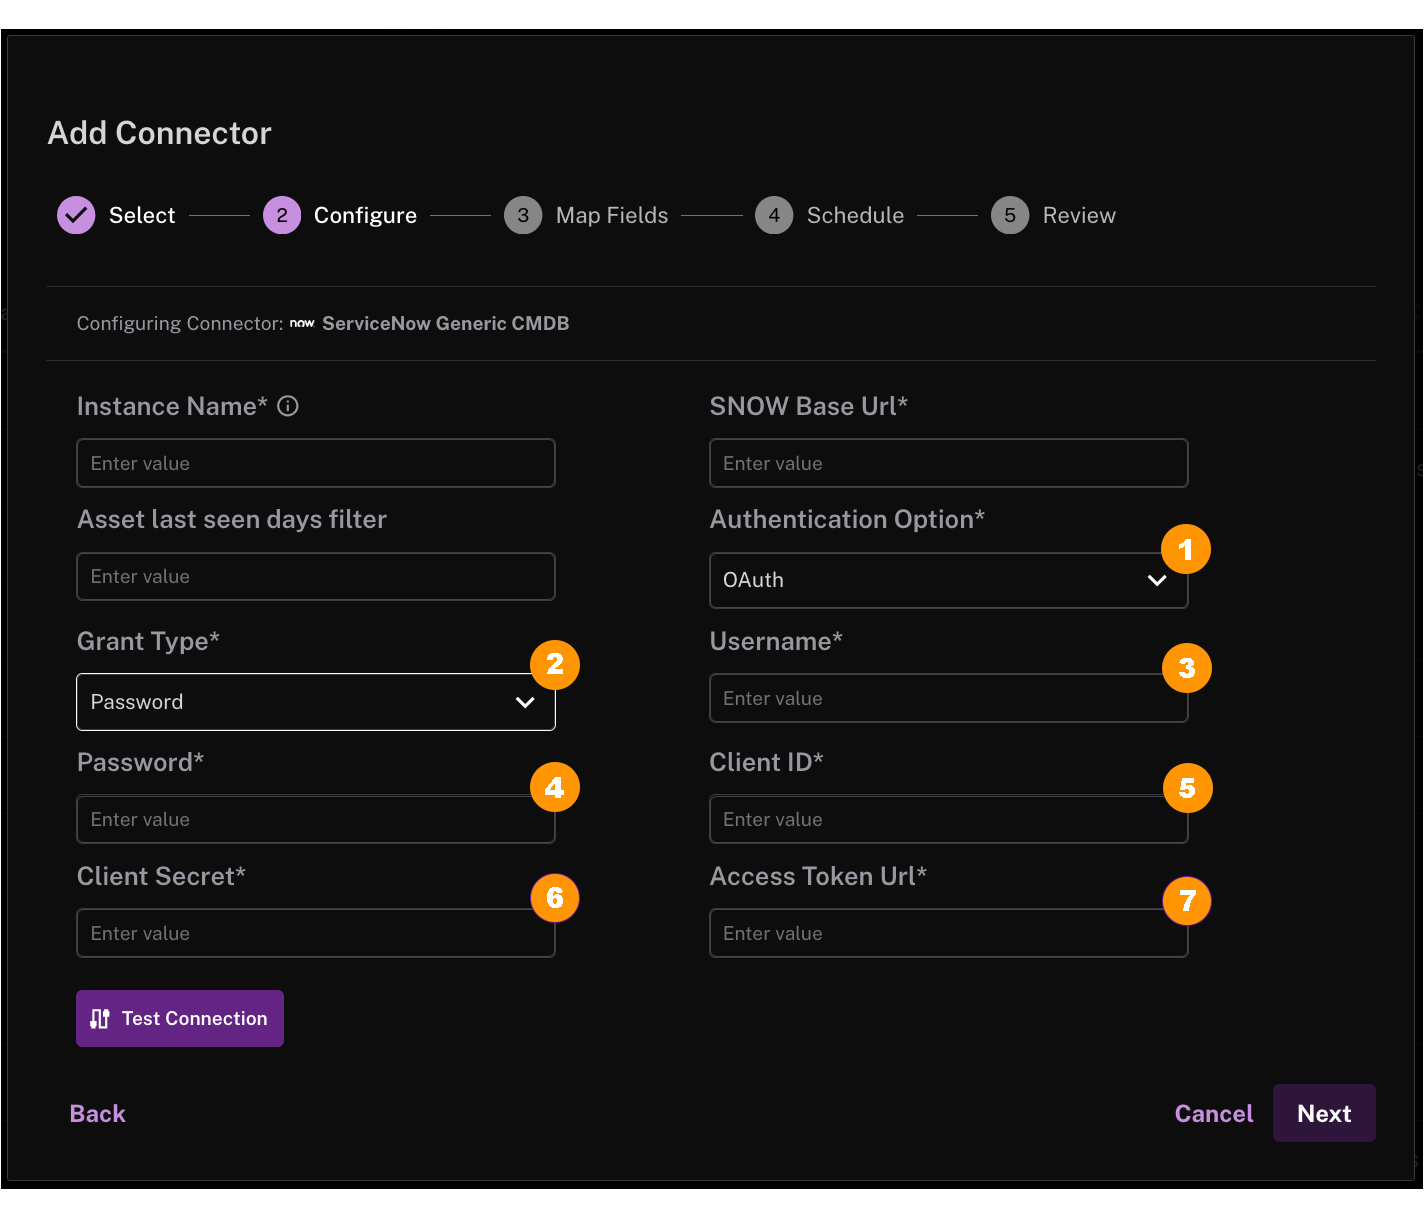Click the Next button
The image size is (1424, 1220).
(x=1324, y=1113)
